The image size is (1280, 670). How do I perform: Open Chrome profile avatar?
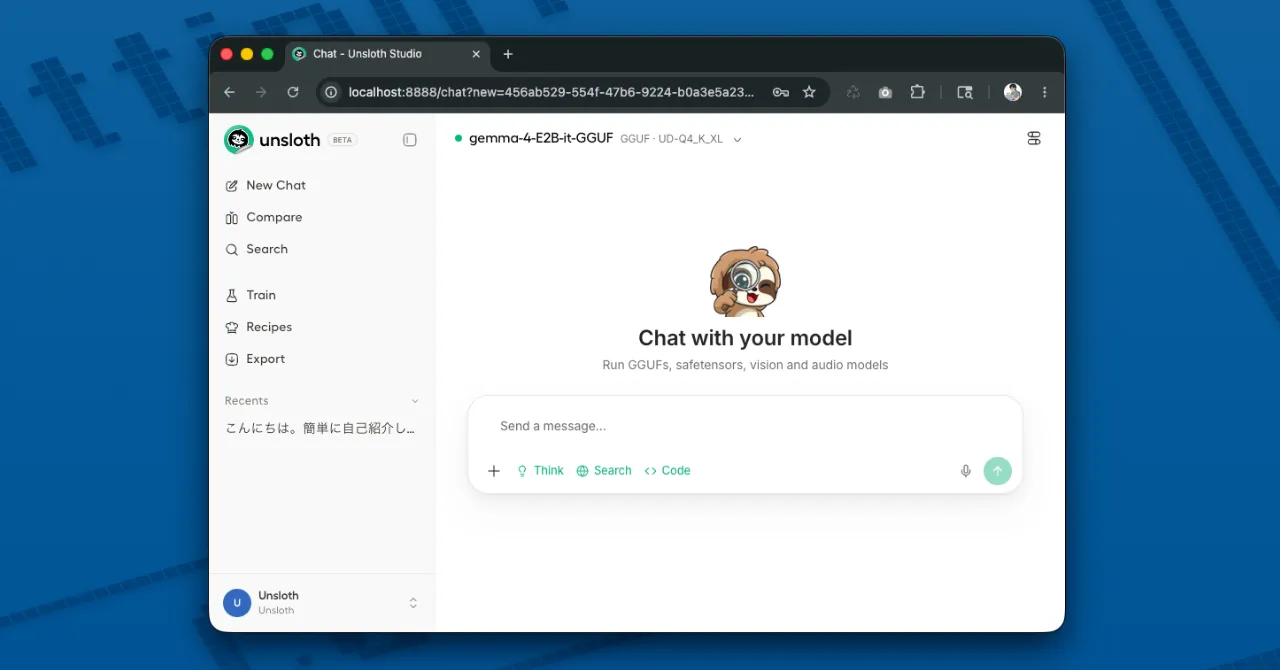(1013, 92)
